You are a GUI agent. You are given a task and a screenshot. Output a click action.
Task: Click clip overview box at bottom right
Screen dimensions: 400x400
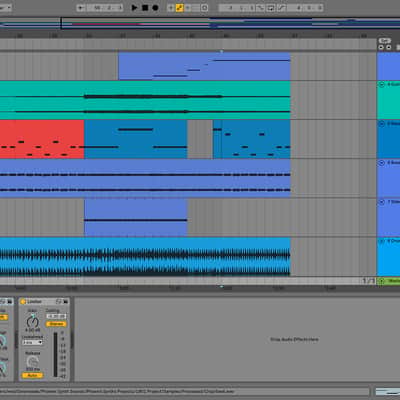click(x=387, y=392)
